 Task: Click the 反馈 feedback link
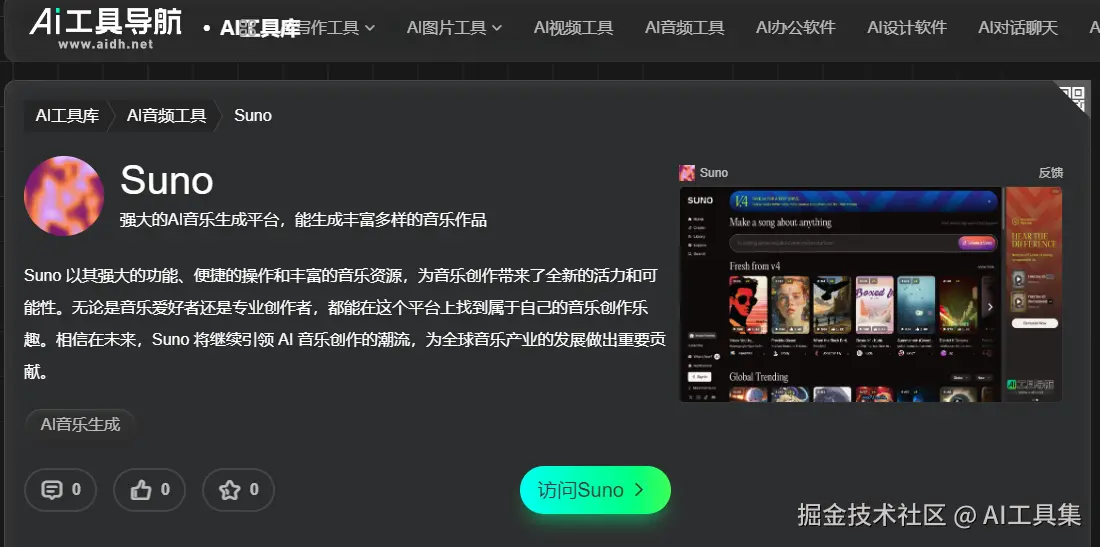point(1050,173)
